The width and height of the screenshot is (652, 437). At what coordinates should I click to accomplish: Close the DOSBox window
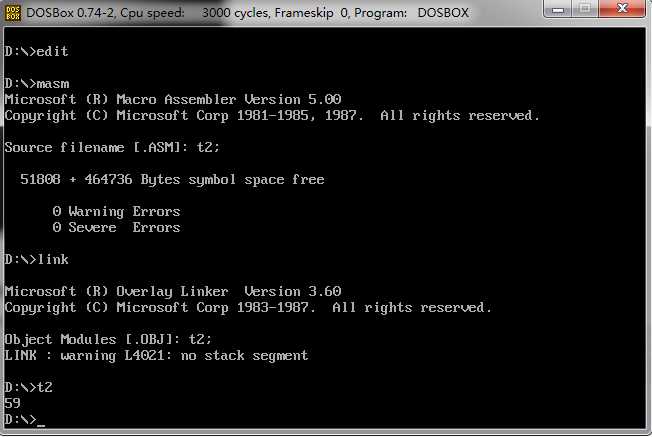click(x=622, y=9)
